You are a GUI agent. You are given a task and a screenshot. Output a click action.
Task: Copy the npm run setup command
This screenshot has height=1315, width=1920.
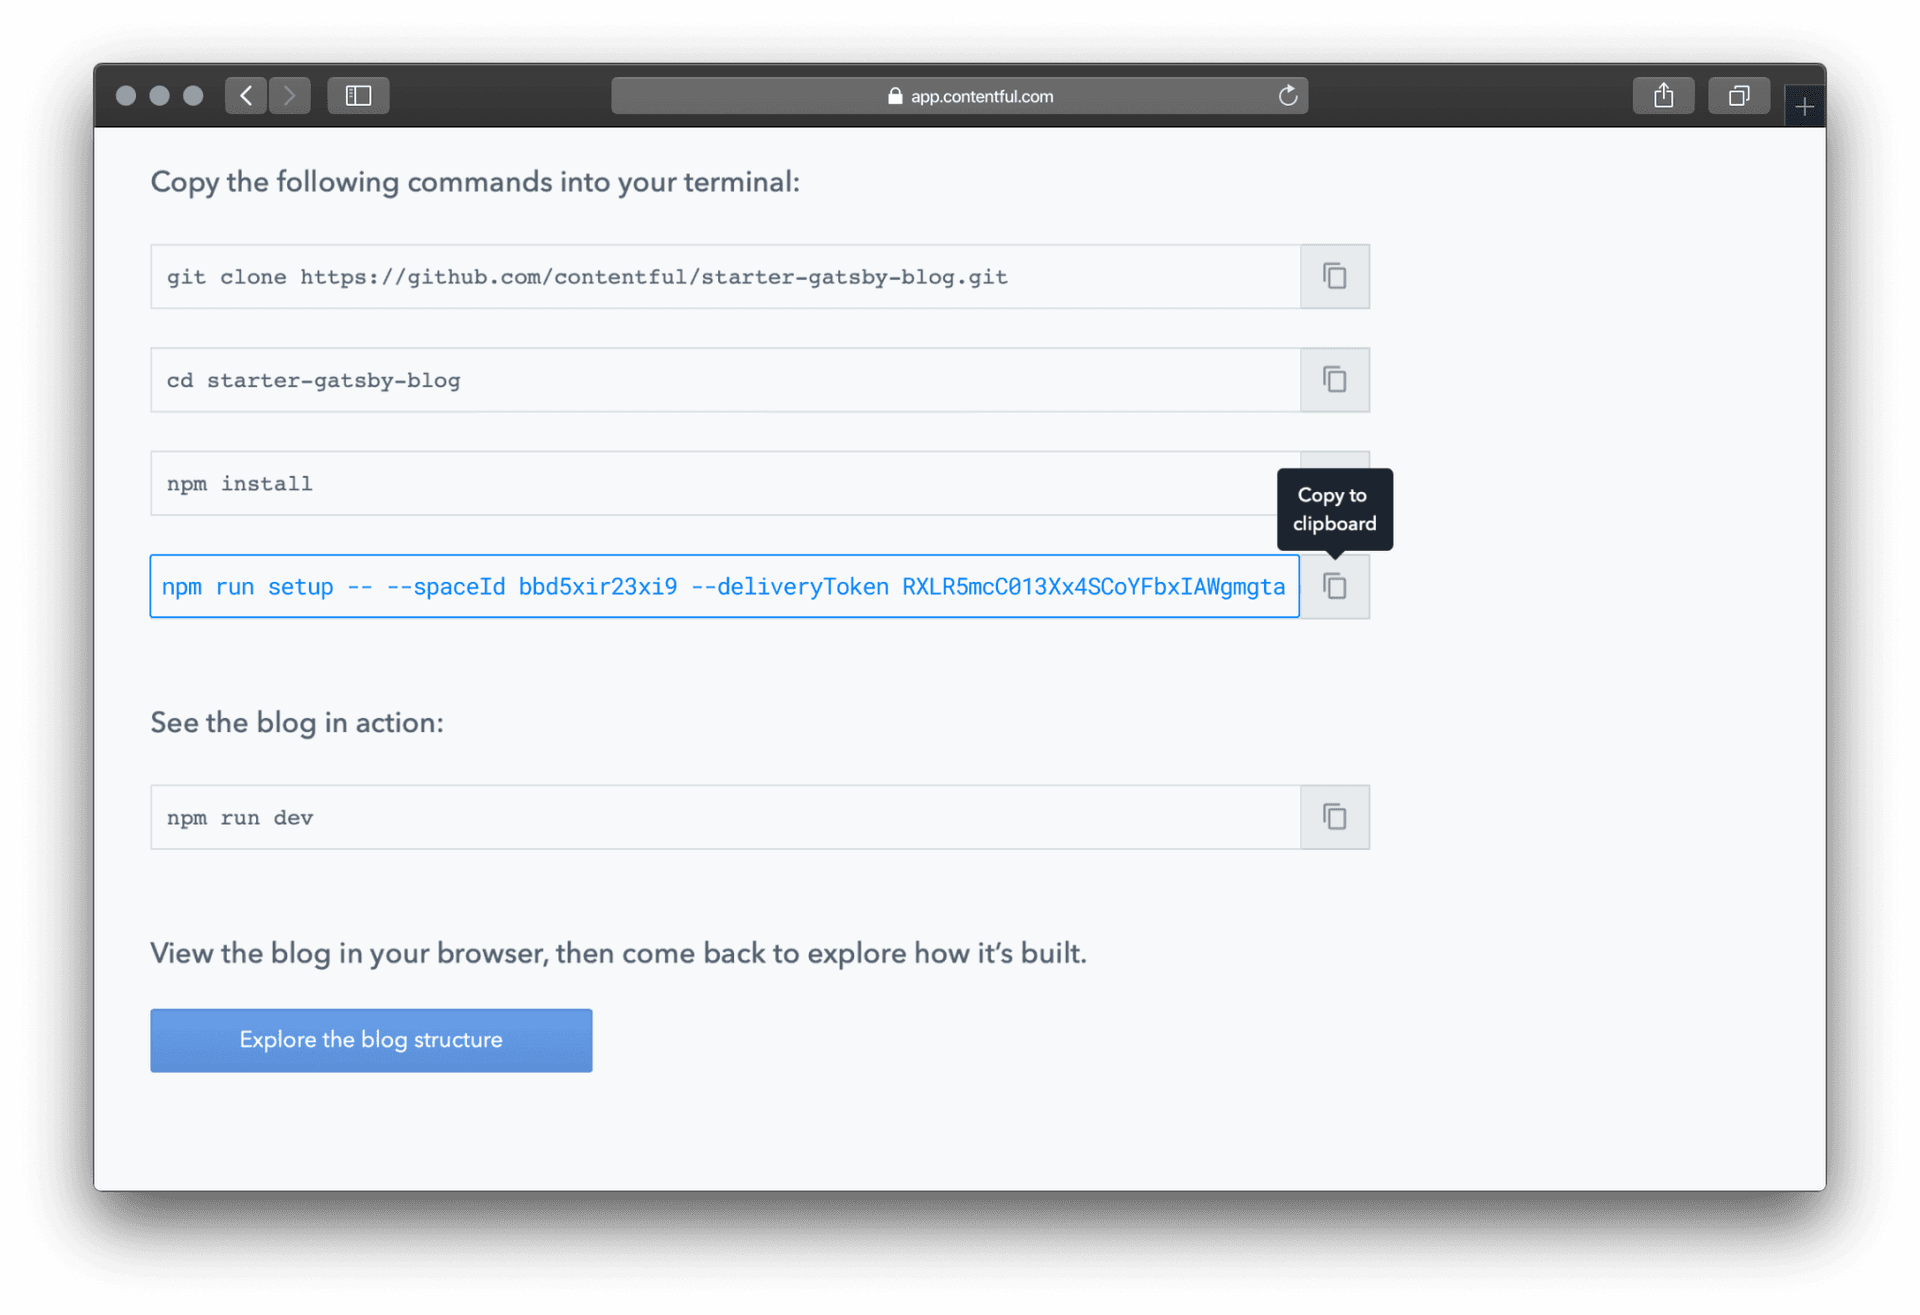[x=1334, y=587]
